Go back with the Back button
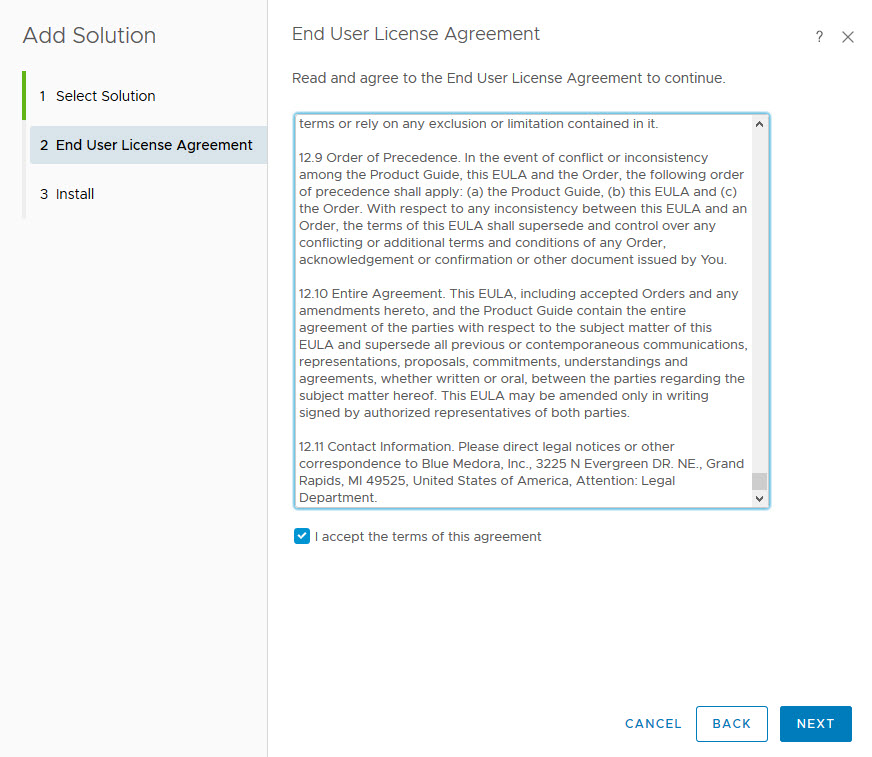Viewport: 872px width, 757px height. (731, 724)
